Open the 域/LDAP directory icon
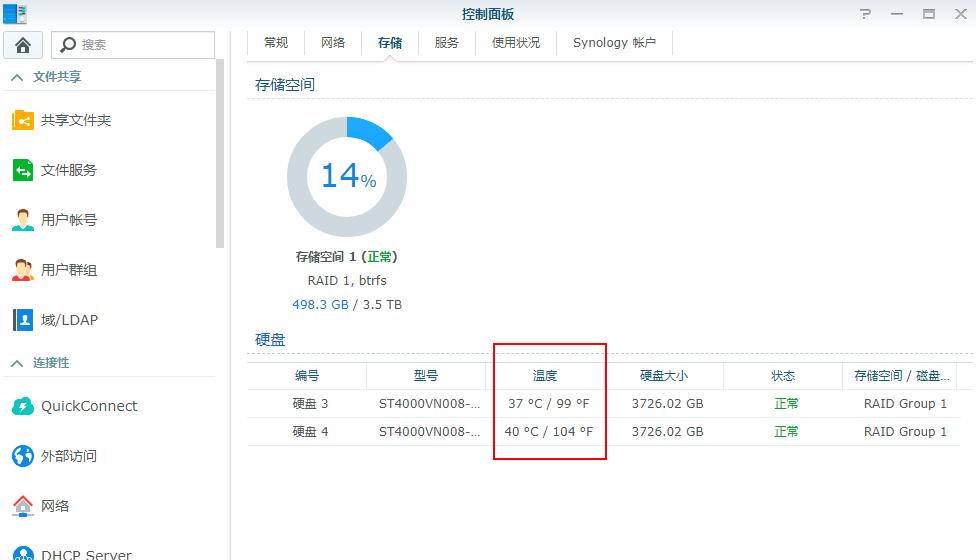This screenshot has width=976, height=560. coord(23,320)
